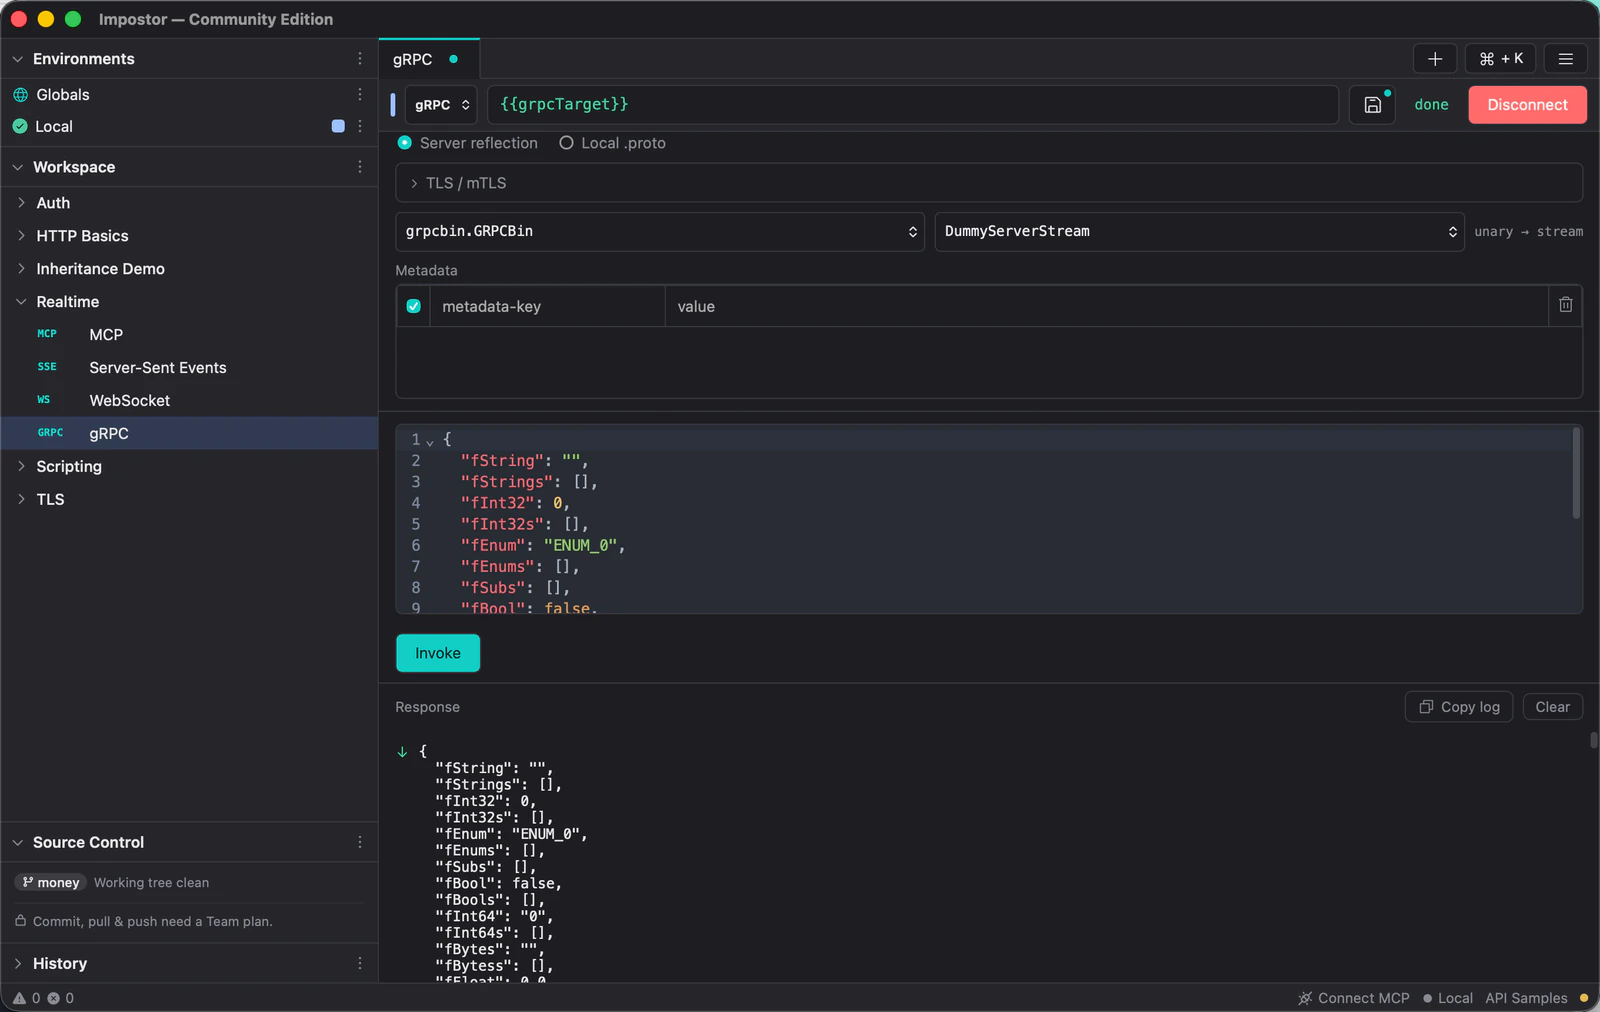Expand the History section
Screen dimensions: 1600x1012
(18, 963)
